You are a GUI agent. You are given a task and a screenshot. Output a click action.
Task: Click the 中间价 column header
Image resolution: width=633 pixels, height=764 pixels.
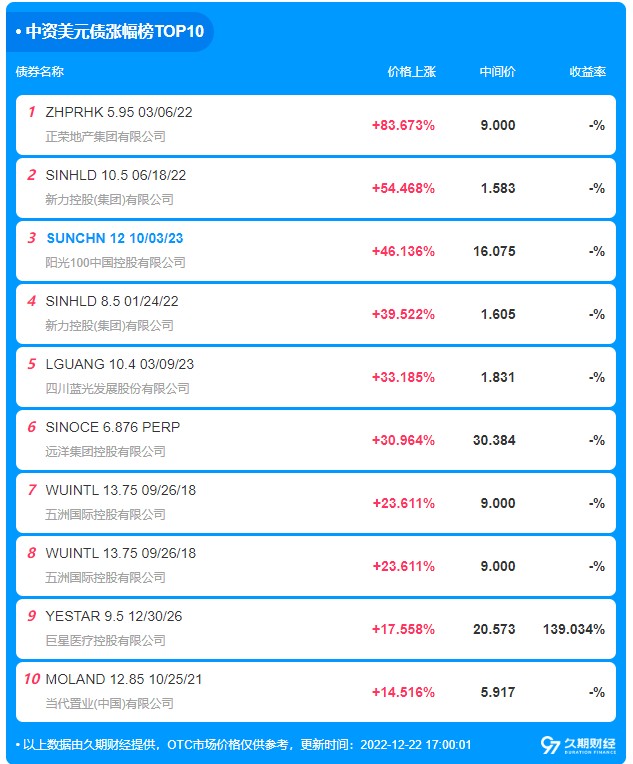tap(497, 72)
